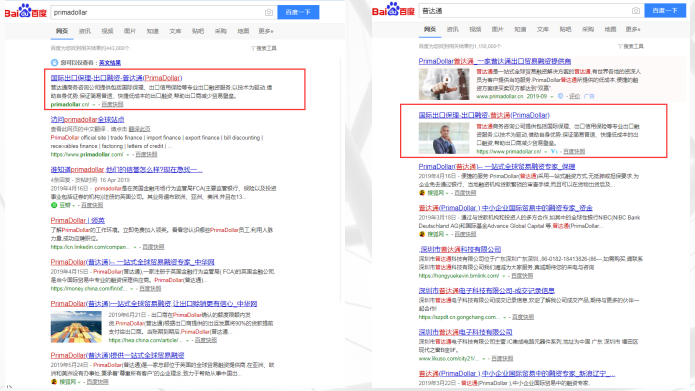Viewport: 695px width, 391px height.
Task: Click the businessman thumbnail in right results
Action: pos(444,138)
